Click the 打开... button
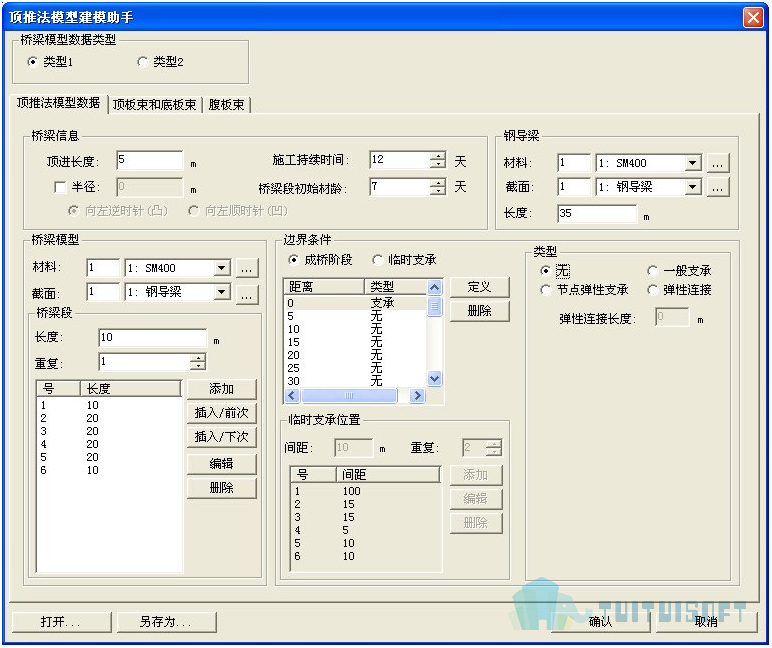This screenshot has height=648, width=772. (x=62, y=622)
